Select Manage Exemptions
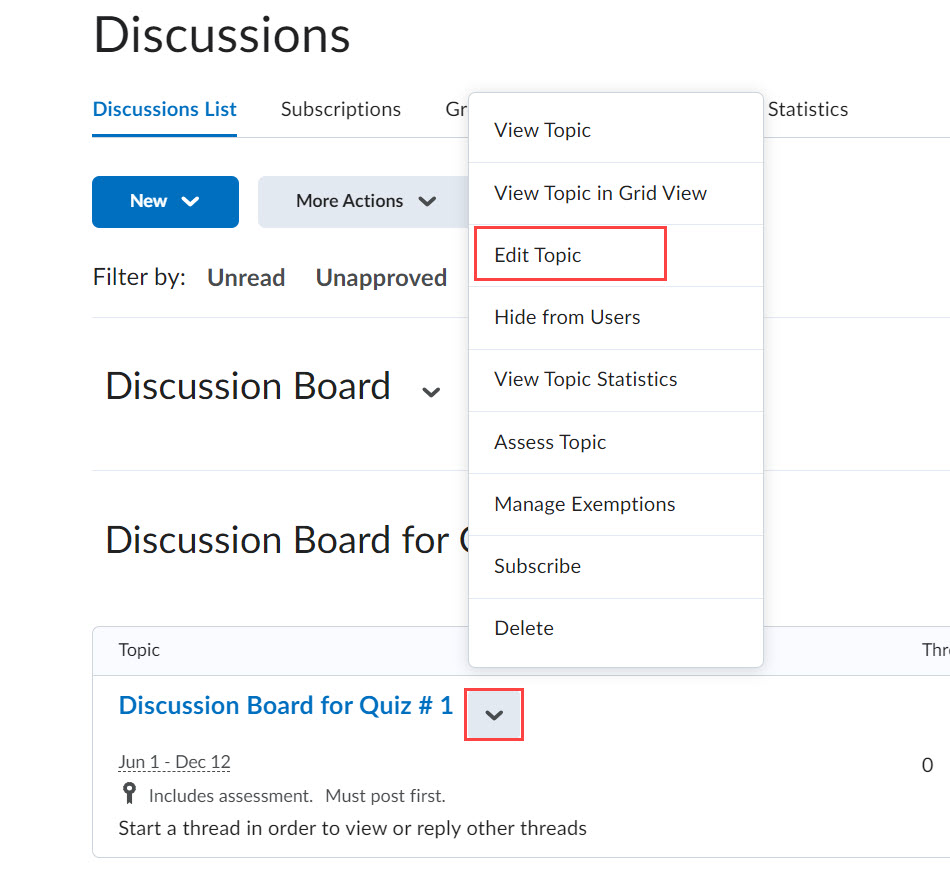 click(584, 503)
